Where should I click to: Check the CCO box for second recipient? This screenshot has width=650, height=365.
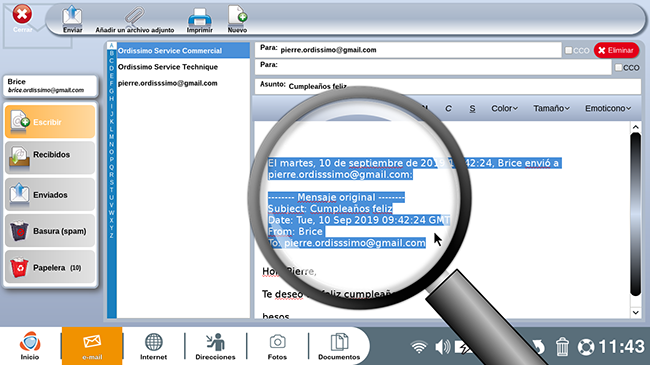click(x=618, y=67)
